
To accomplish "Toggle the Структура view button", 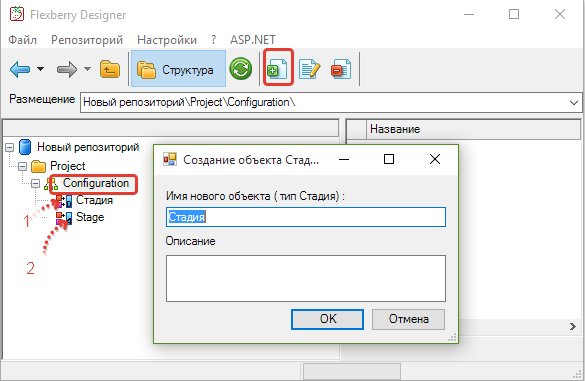I will click(178, 69).
